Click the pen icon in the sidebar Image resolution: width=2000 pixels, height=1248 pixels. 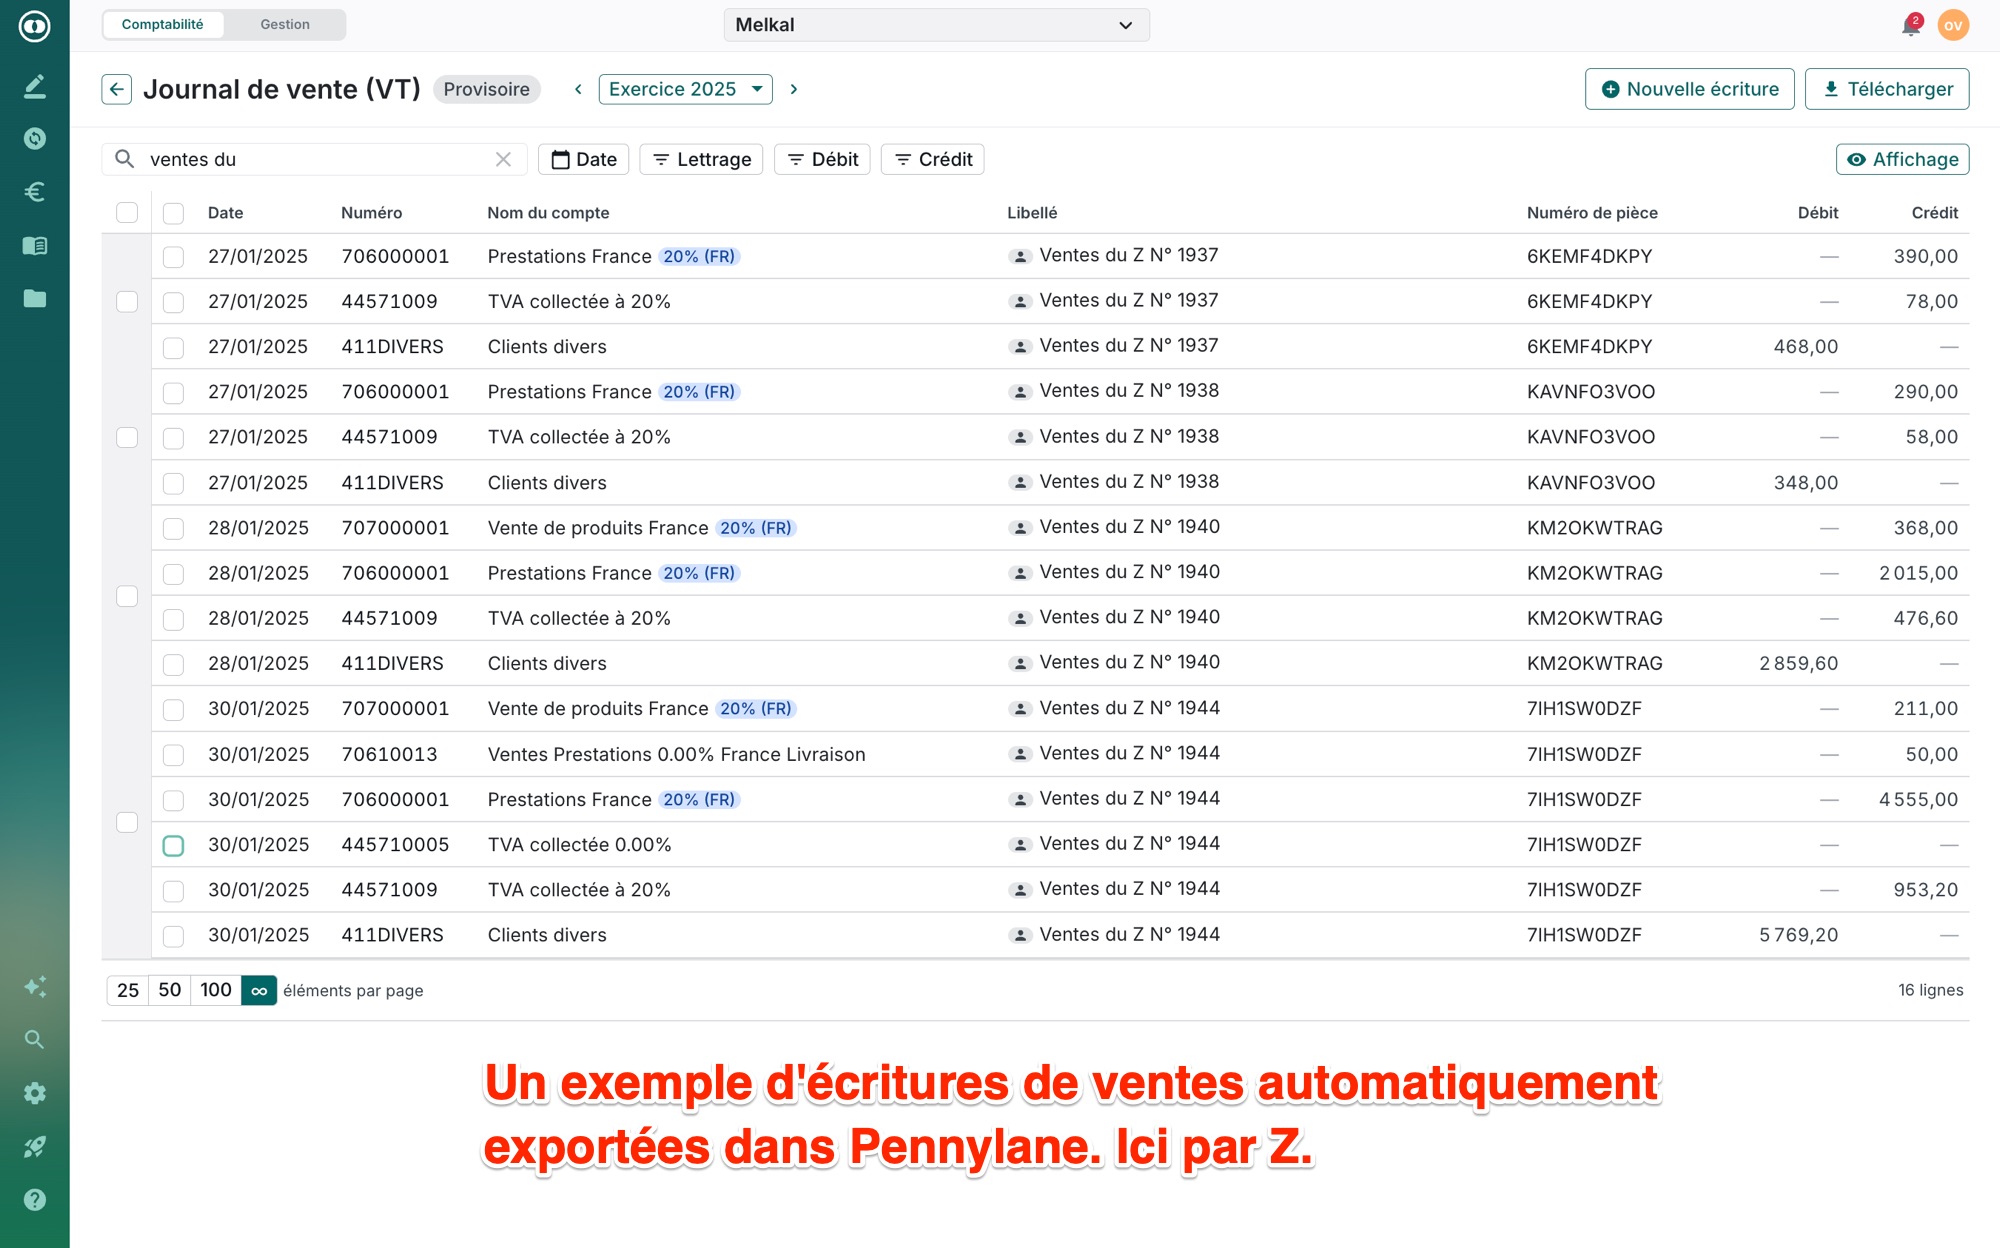[x=35, y=86]
